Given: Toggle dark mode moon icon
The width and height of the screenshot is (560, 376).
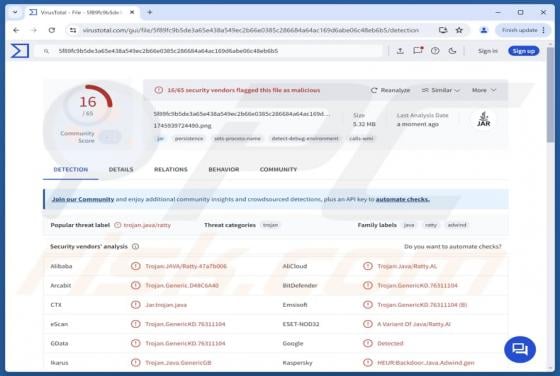Looking at the screenshot, I should coord(452,51).
